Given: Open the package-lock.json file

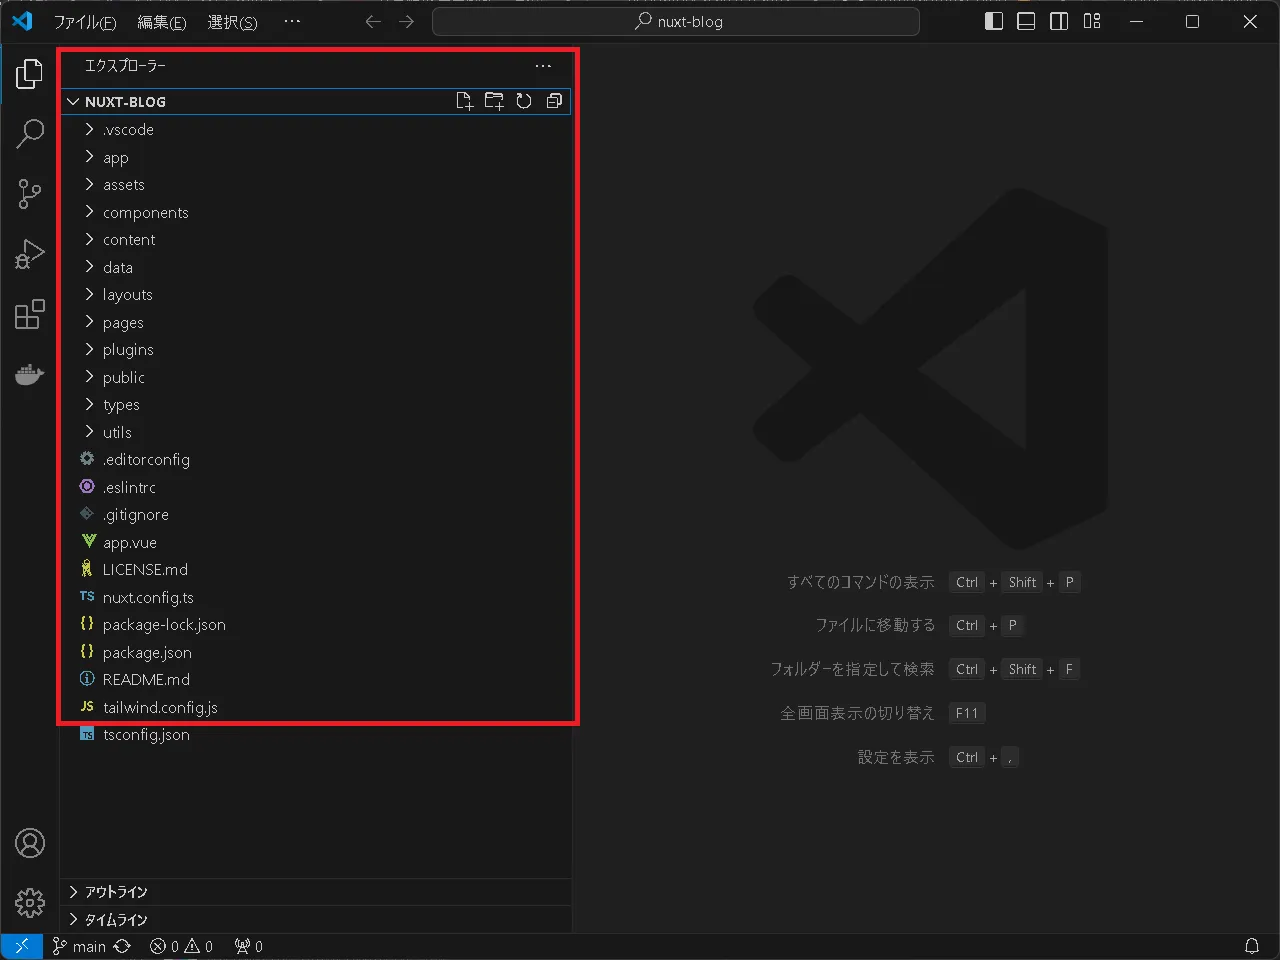Looking at the screenshot, I should [x=316, y=625].
